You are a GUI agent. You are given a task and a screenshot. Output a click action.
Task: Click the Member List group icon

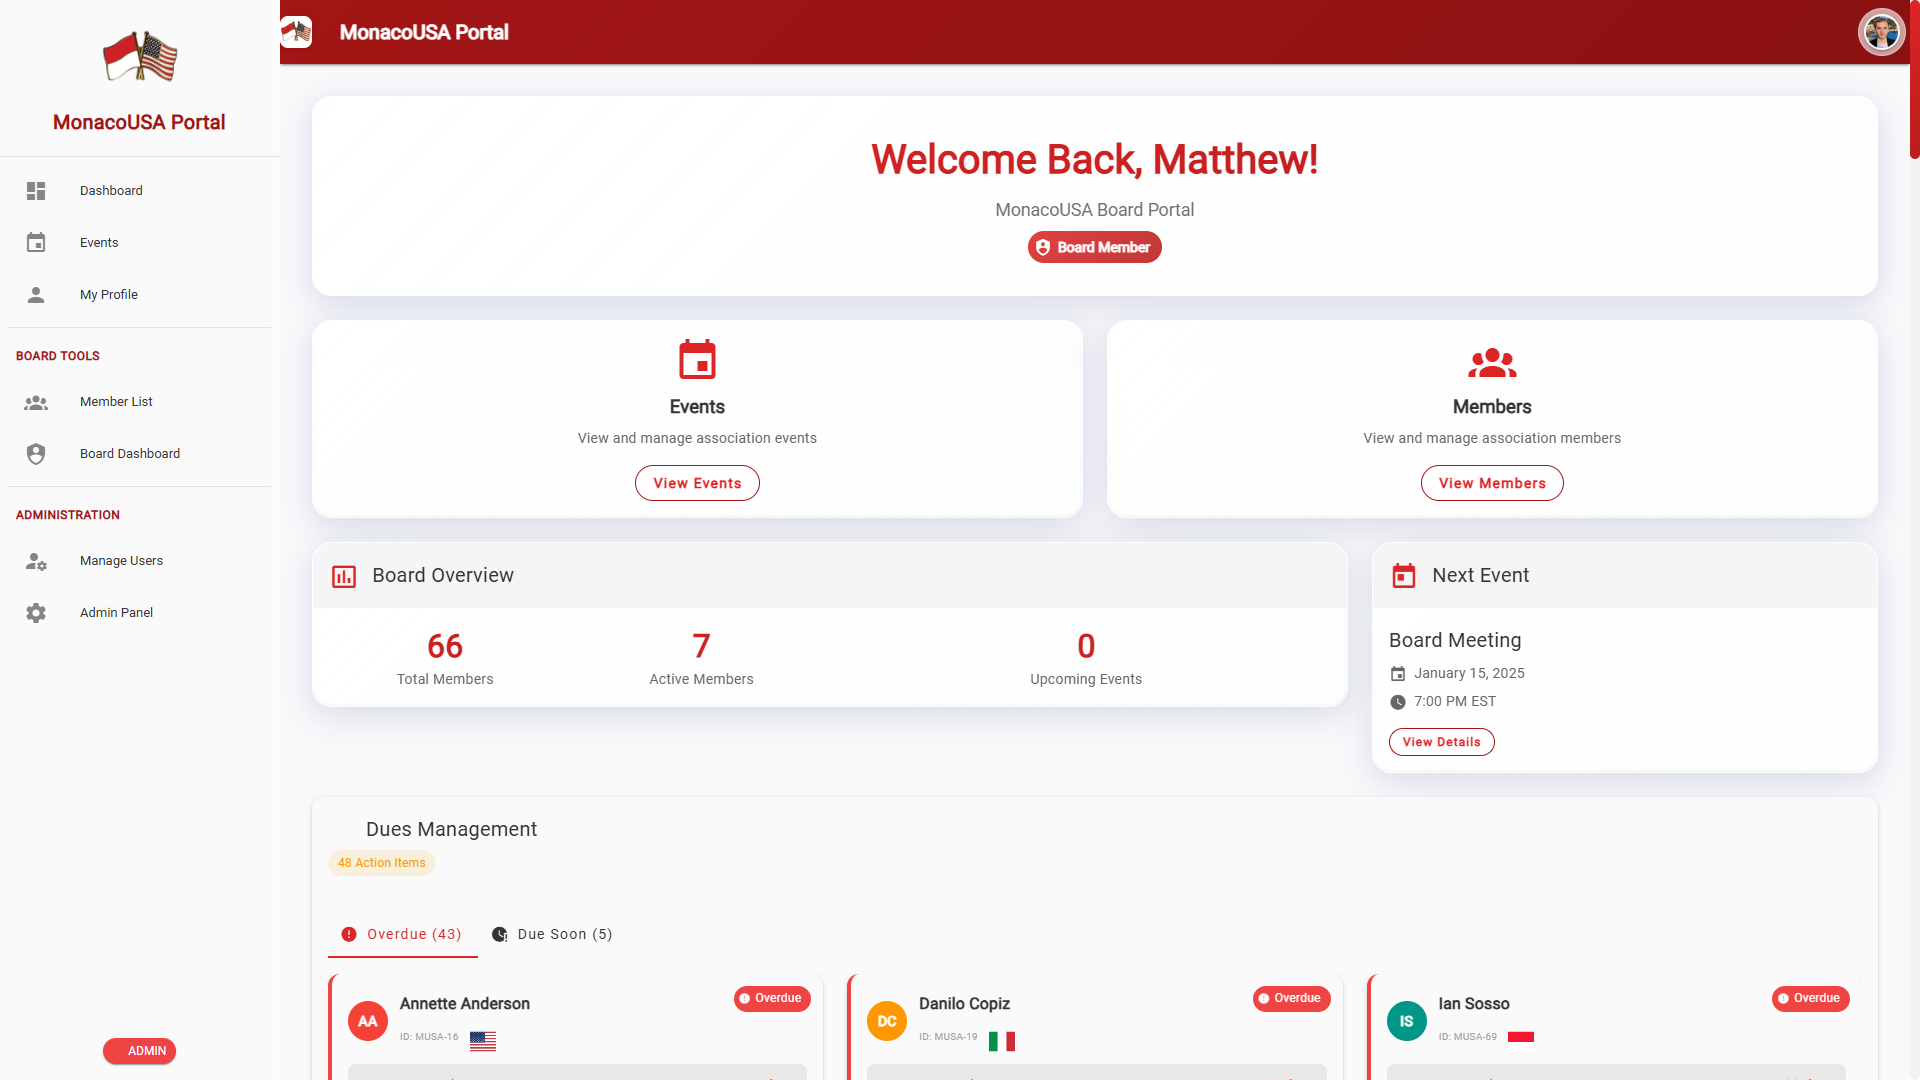pyautogui.click(x=36, y=402)
